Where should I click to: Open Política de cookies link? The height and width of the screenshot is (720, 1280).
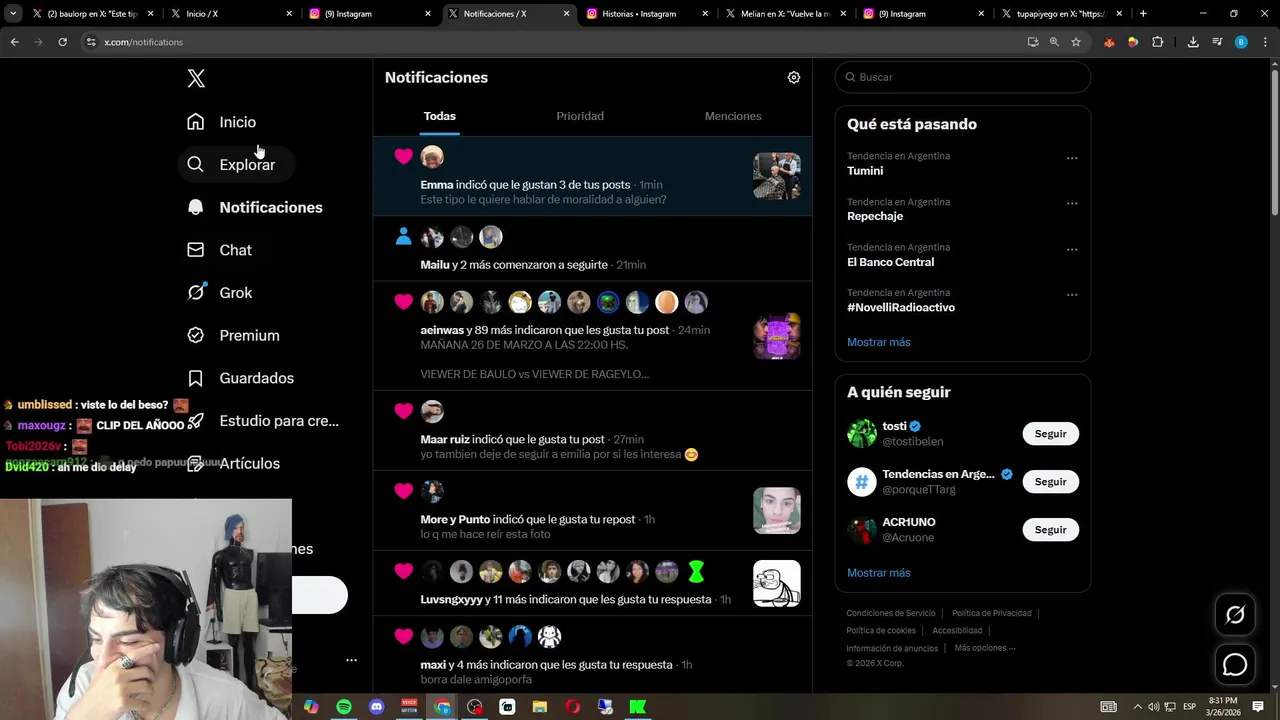coord(881,631)
